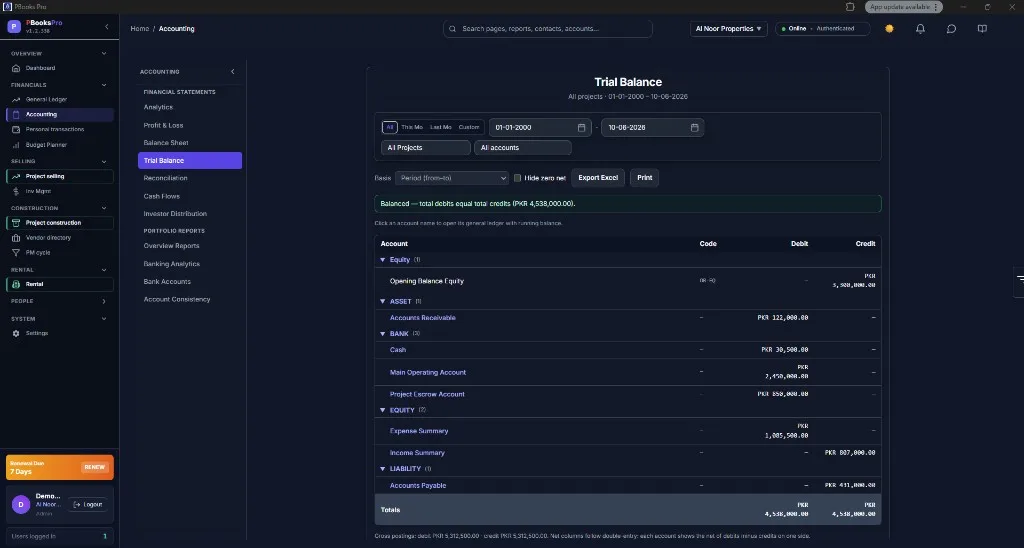Go to Home breadcrumb

(x=139, y=29)
